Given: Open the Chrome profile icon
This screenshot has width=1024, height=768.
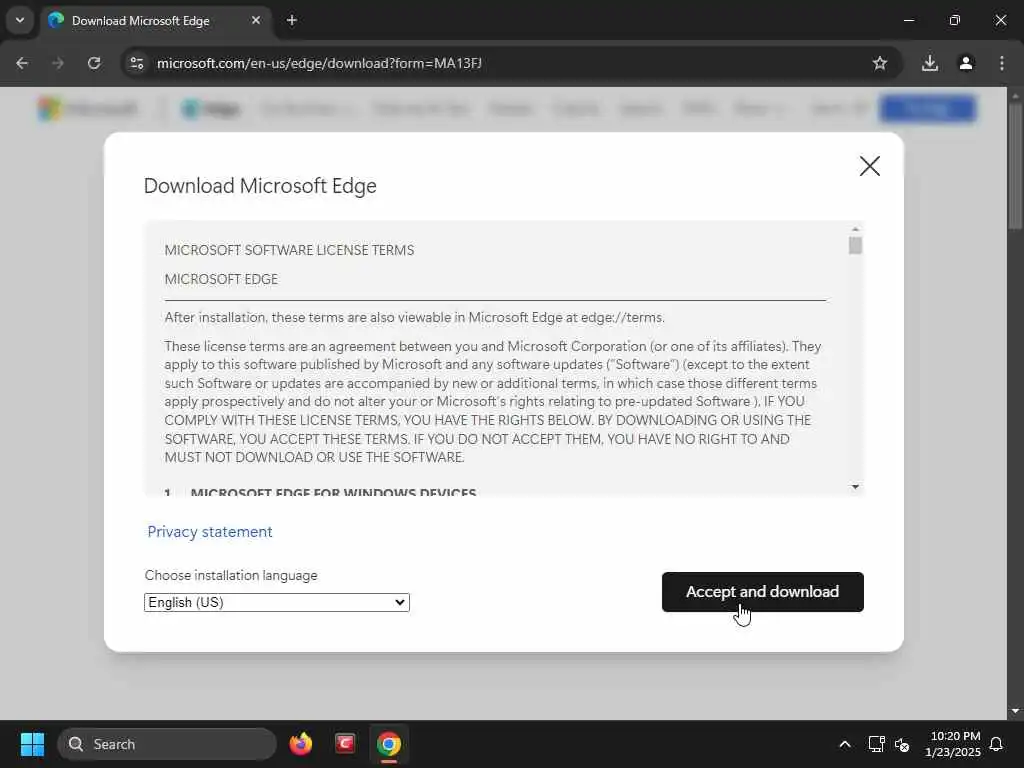Looking at the screenshot, I should click(x=966, y=63).
